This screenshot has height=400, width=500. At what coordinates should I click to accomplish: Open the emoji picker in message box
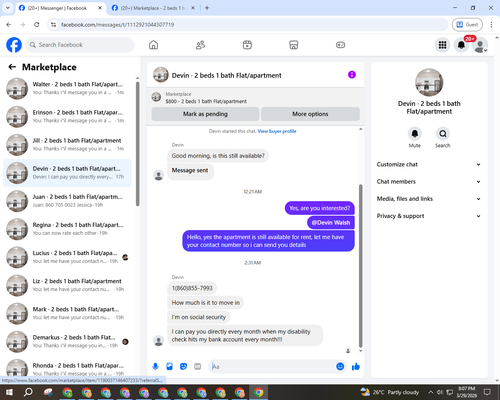(340, 366)
